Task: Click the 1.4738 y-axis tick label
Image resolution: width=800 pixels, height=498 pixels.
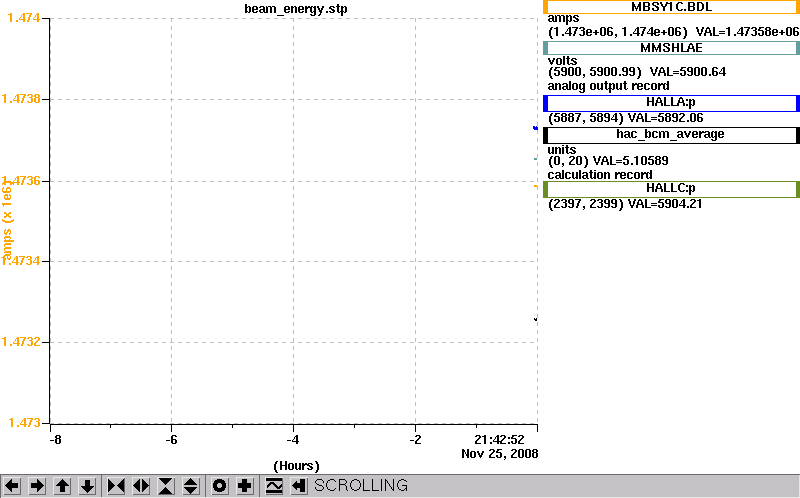Action: point(21,98)
